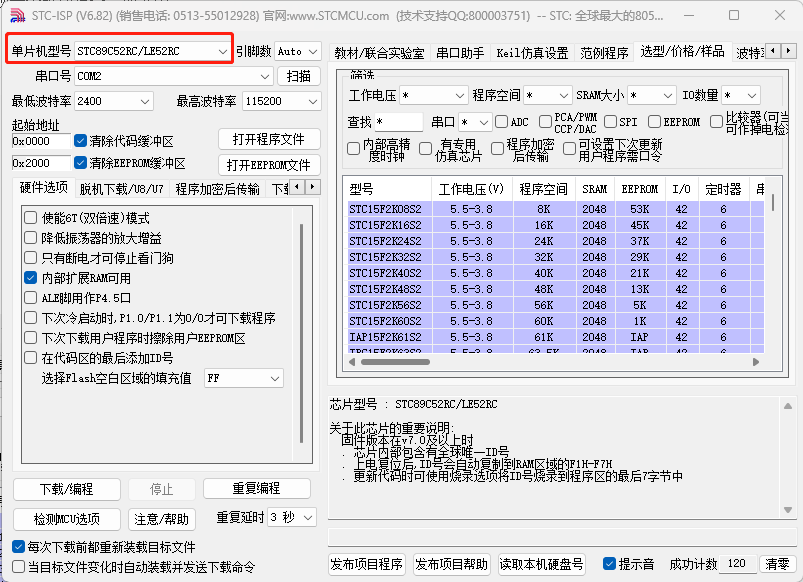
Task: Click the chip table horizontal scroll right arrow
Action: tap(756, 362)
